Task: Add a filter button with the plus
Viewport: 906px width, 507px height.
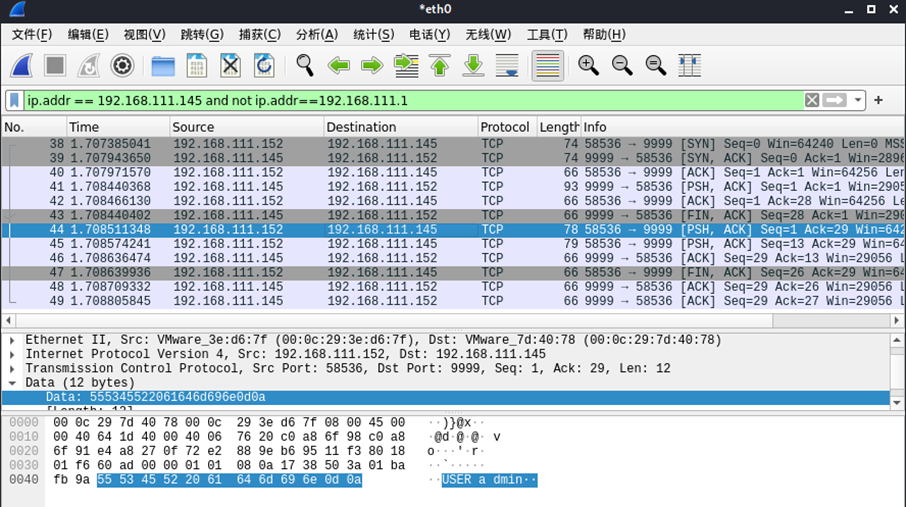Action: (x=878, y=100)
